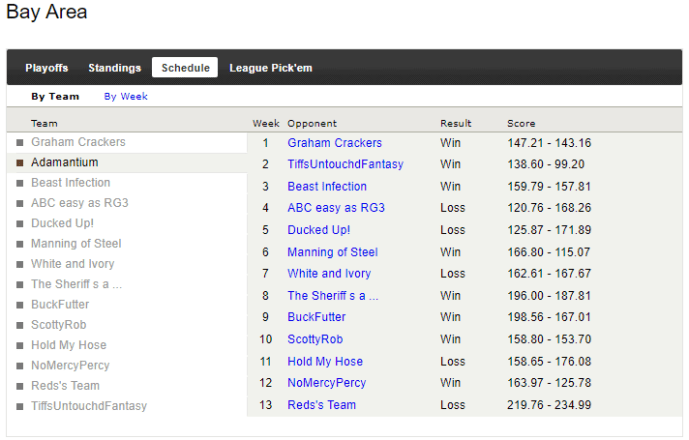Switch to By Week view
The image size is (689, 440).
pos(125,97)
